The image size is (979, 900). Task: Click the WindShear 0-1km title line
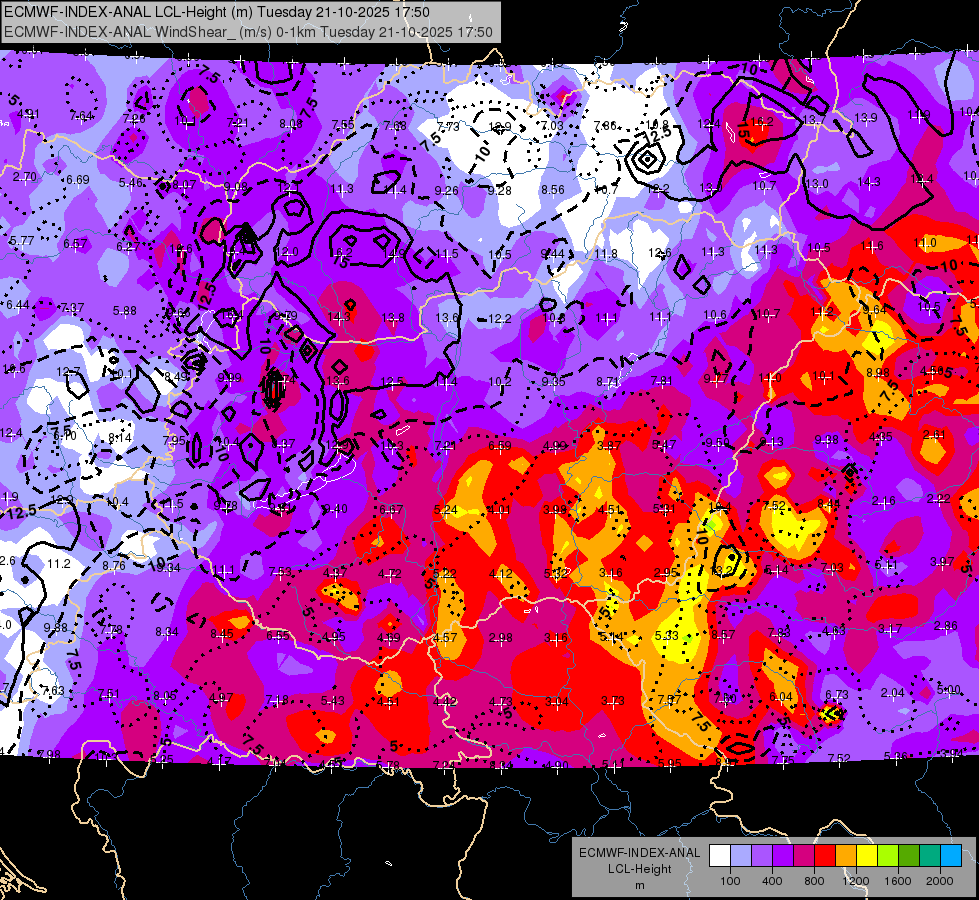[x=248, y=32]
